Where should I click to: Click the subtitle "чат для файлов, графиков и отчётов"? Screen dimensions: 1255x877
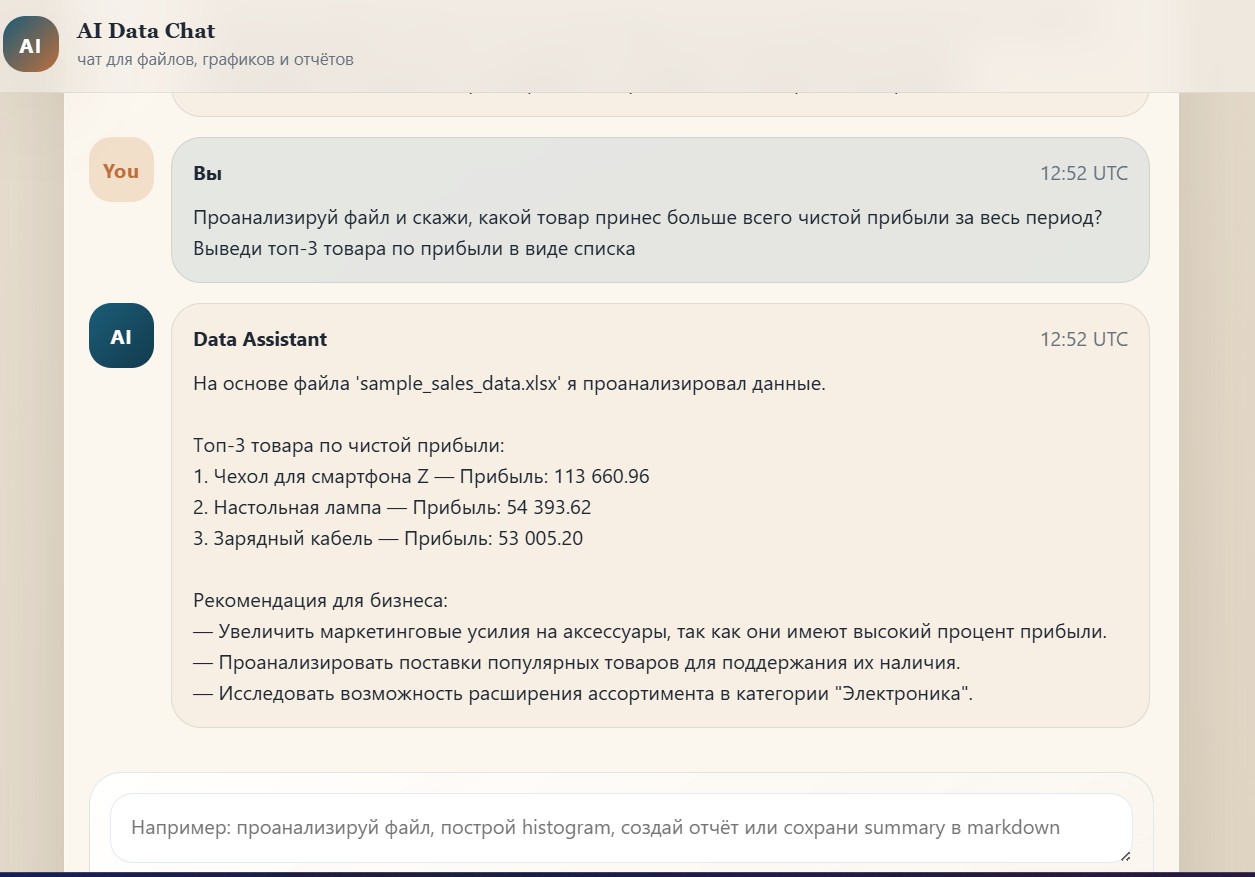215,60
